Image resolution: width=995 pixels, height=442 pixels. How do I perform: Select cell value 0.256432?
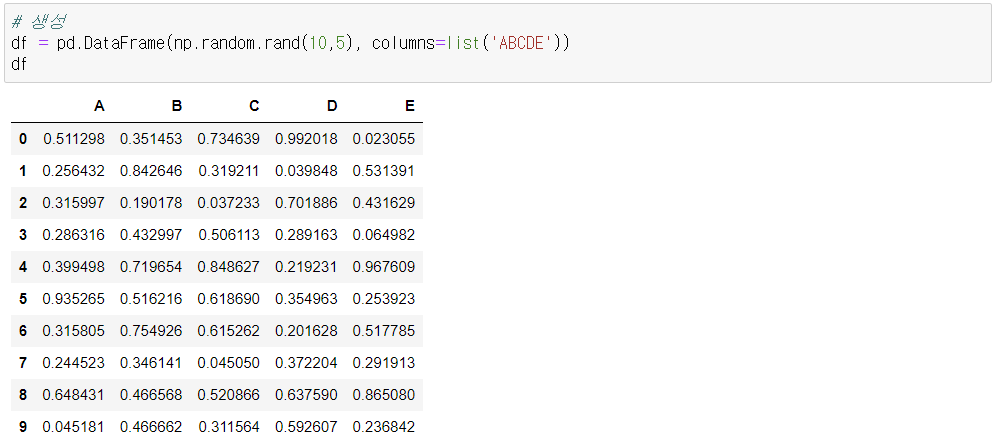(74, 171)
